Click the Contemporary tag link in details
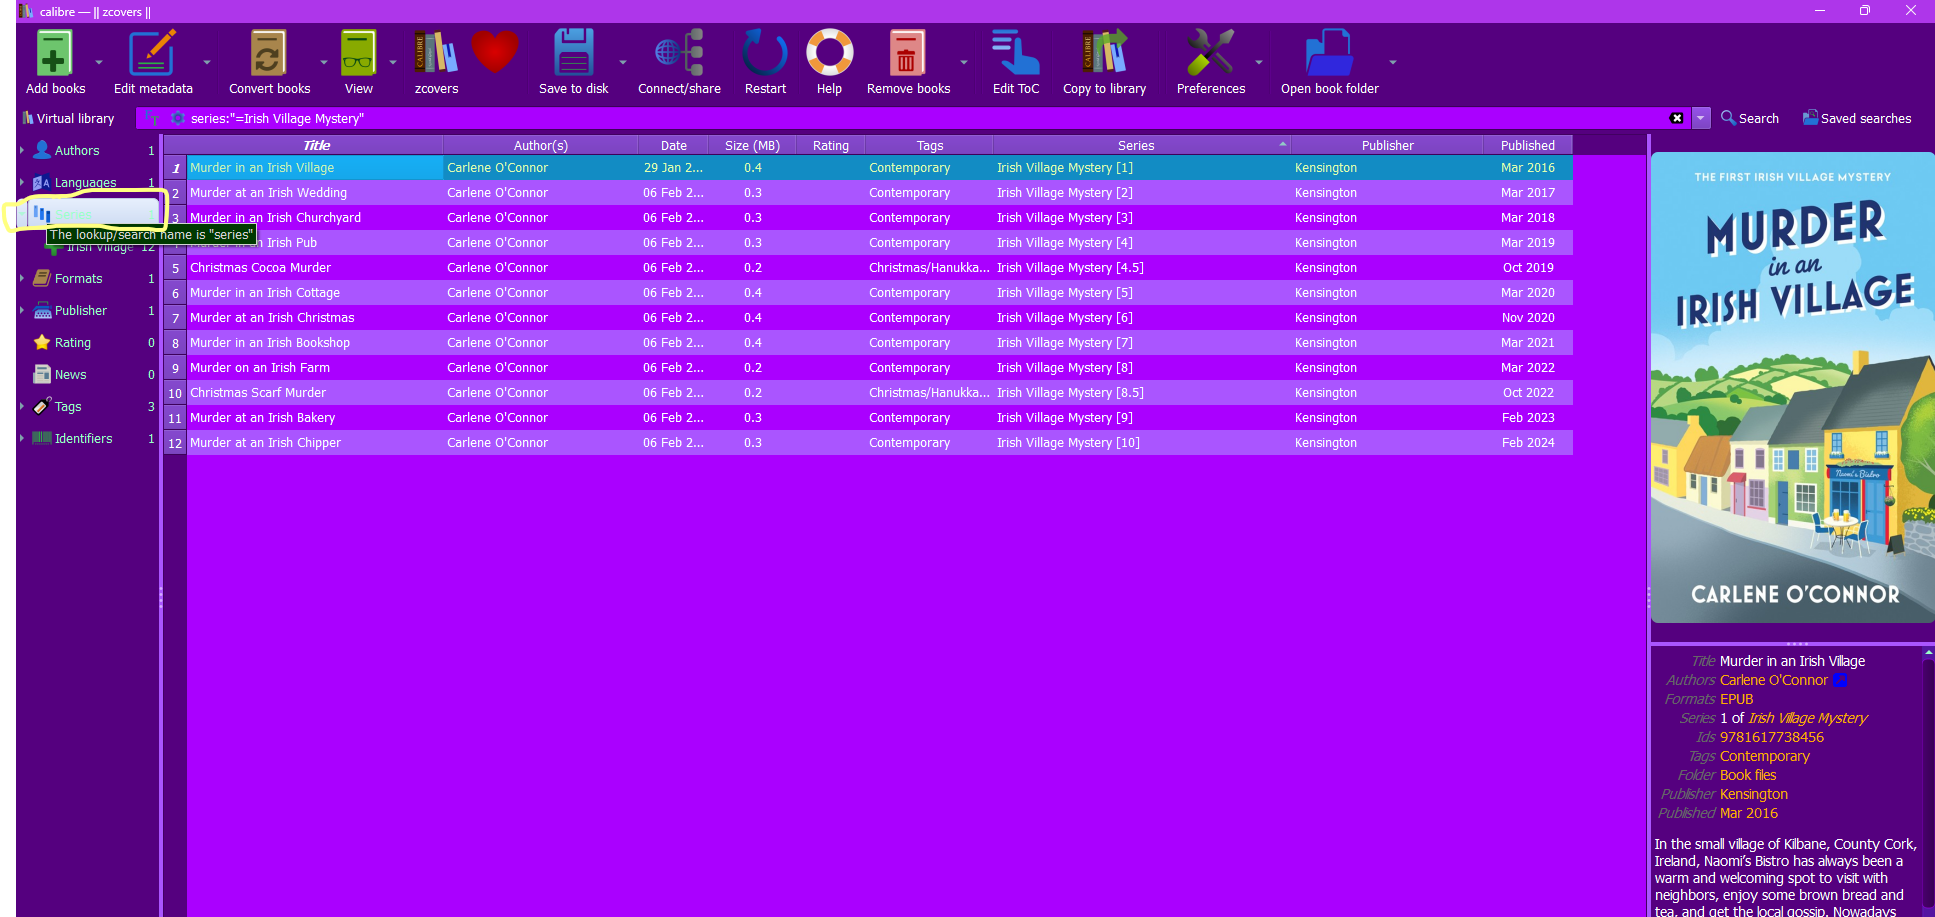The height and width of the screenshot is (917, 1935). tap(1765, 756)
